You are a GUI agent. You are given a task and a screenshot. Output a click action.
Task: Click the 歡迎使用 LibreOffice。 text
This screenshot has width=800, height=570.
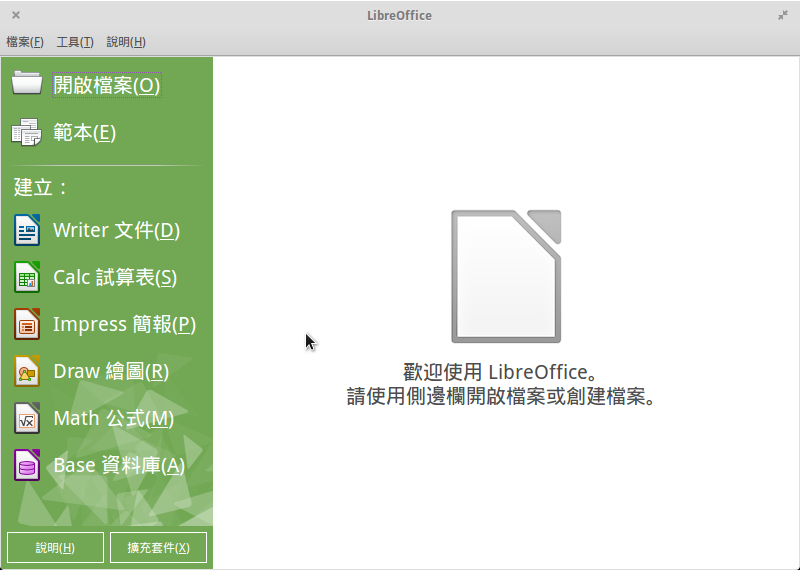coord(501,372)
